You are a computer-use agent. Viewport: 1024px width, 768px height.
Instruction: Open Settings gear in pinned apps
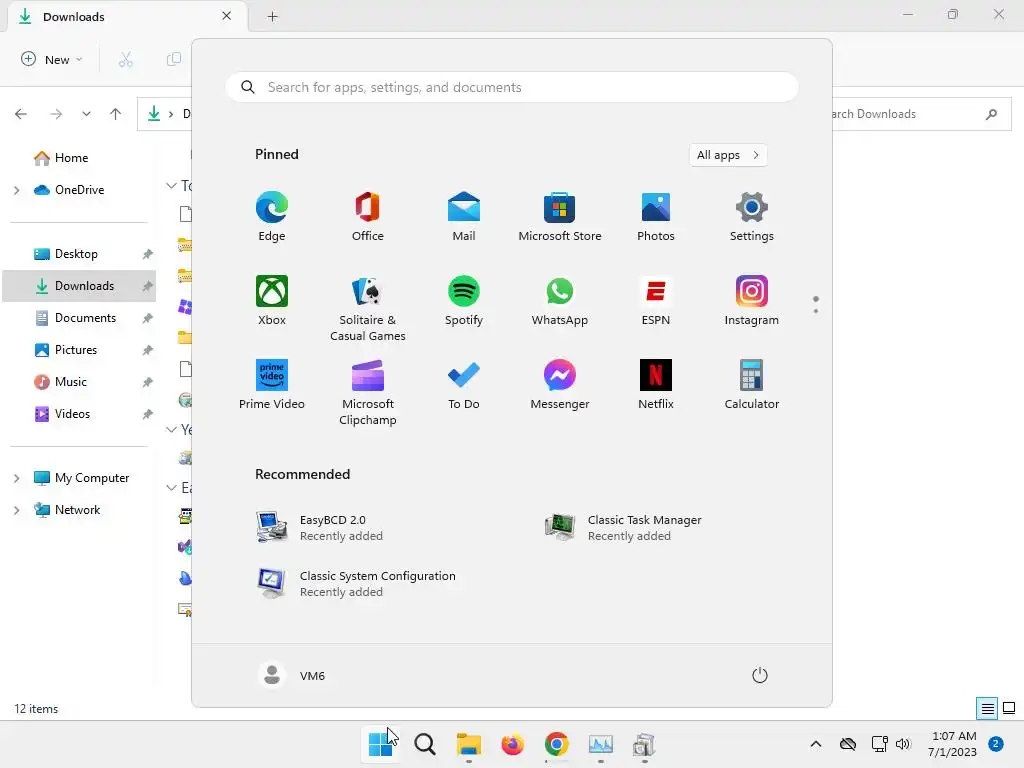(x=752, y=216)
